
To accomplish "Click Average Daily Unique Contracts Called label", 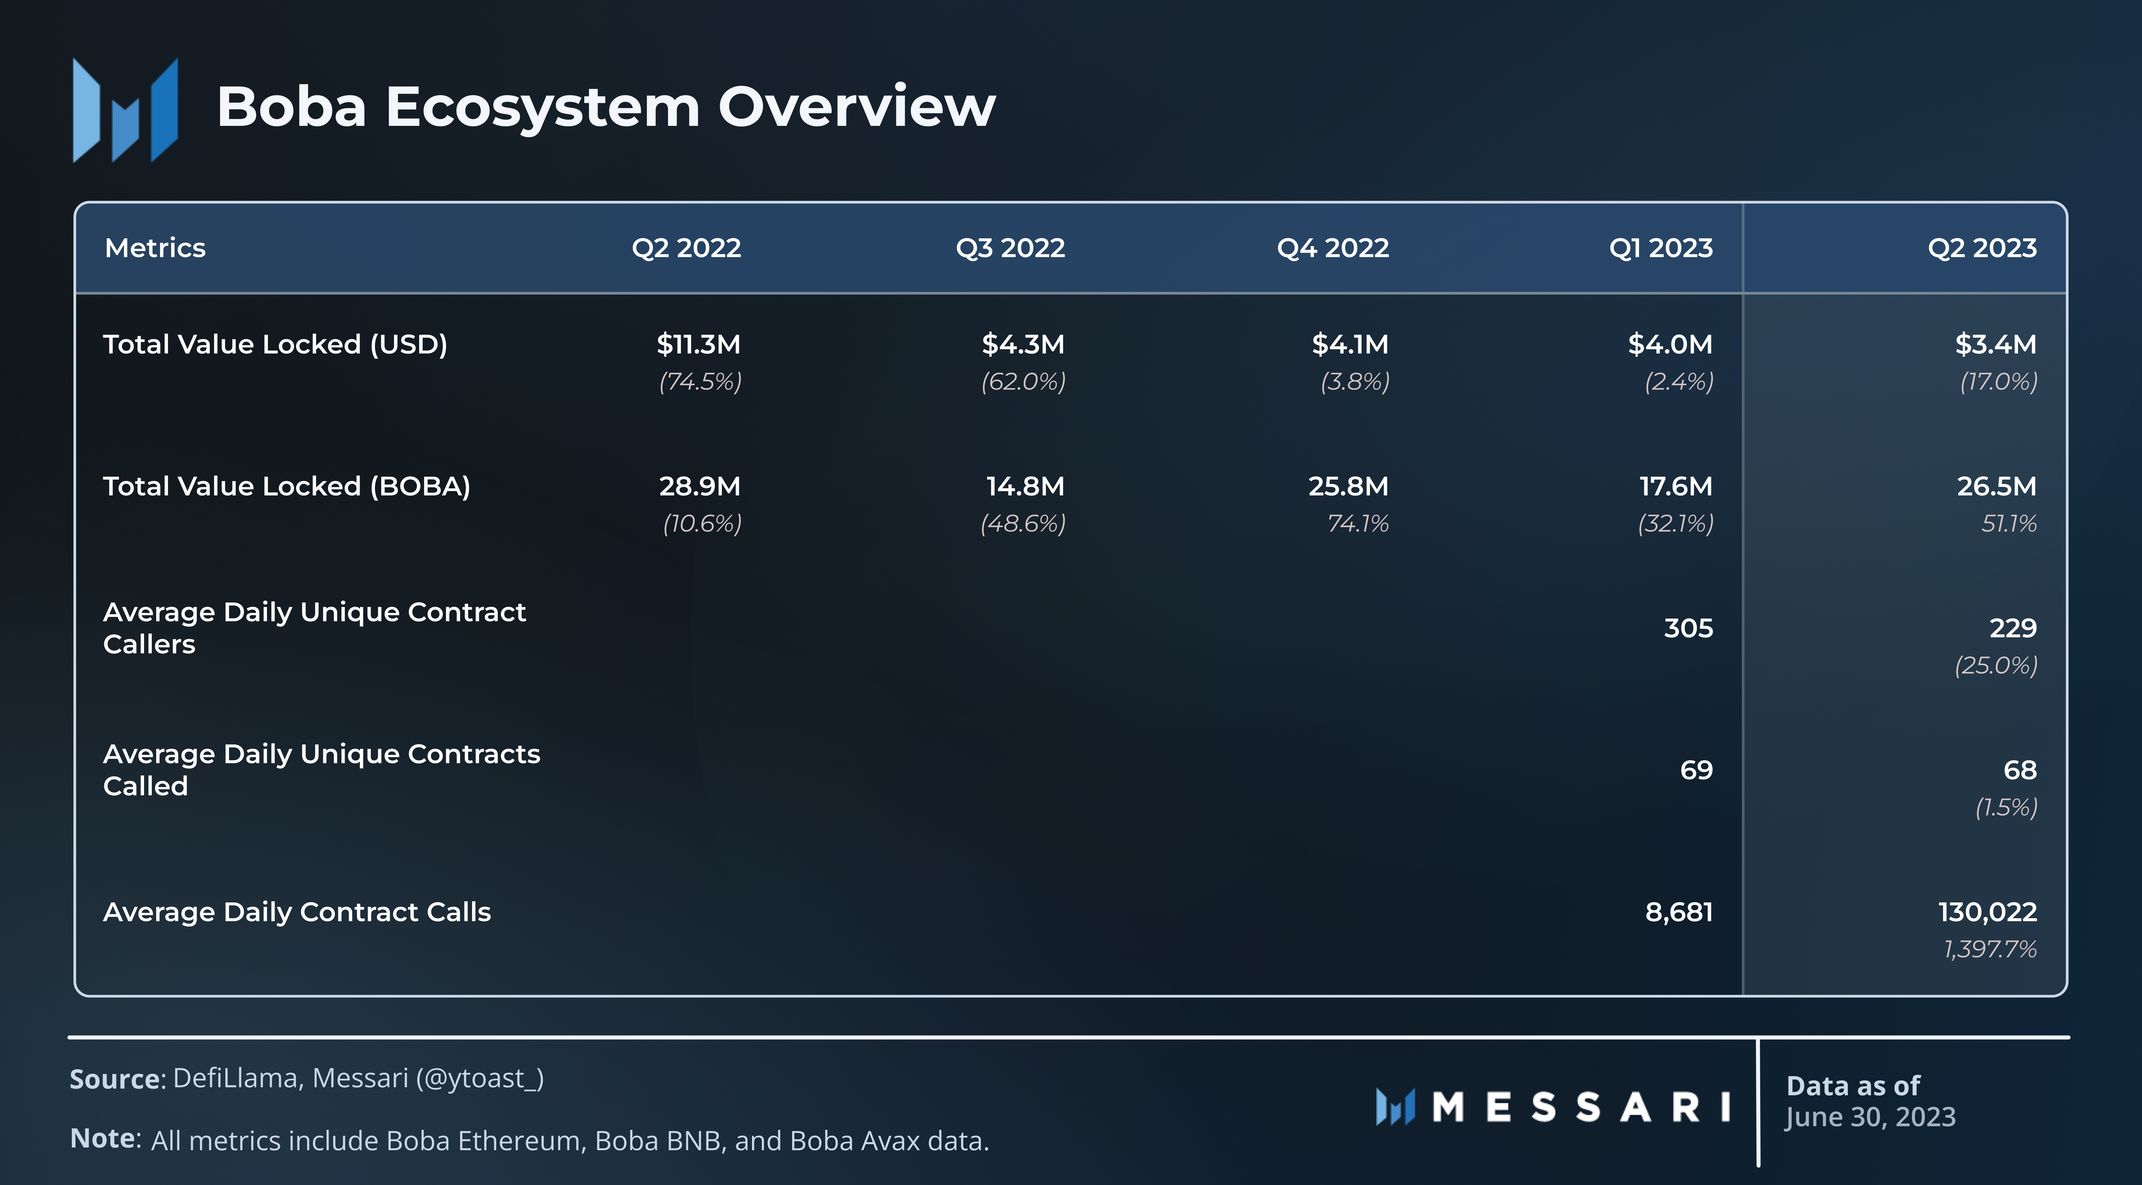I will [321, 770].
